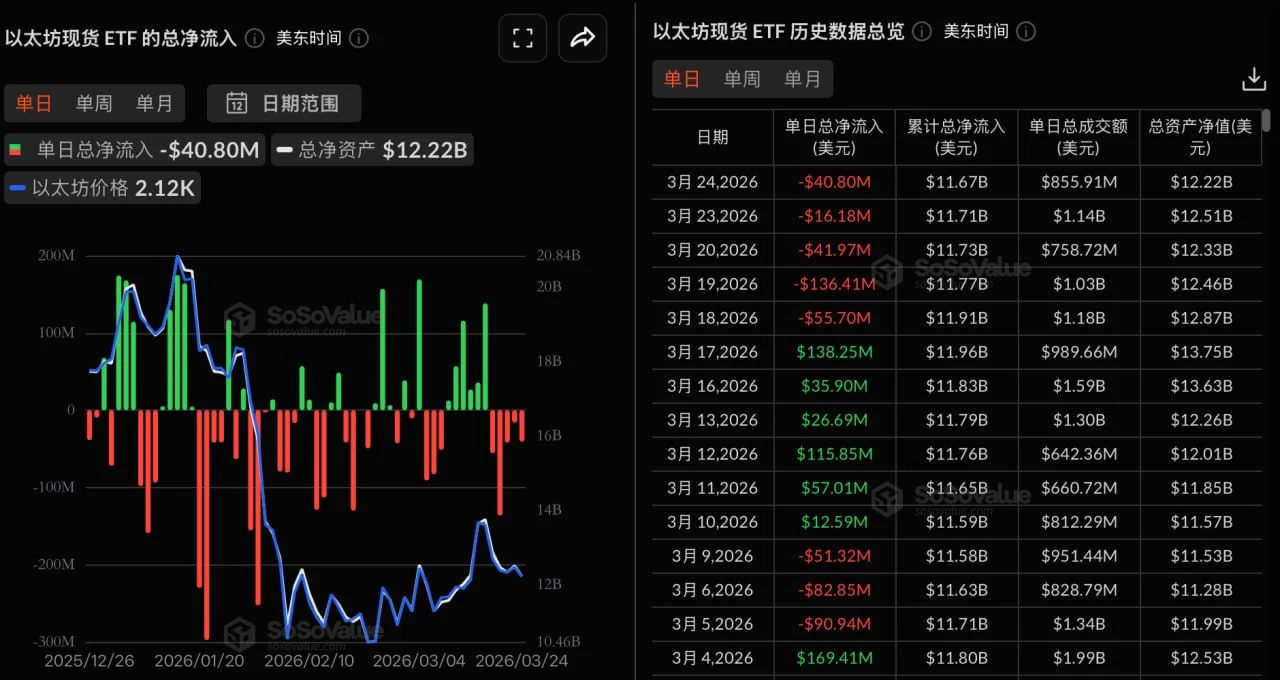Open the 日期范围 date picker
The width and height of the screenshot is (1280, 680).
pyautogui.click(x=284, y=103)
